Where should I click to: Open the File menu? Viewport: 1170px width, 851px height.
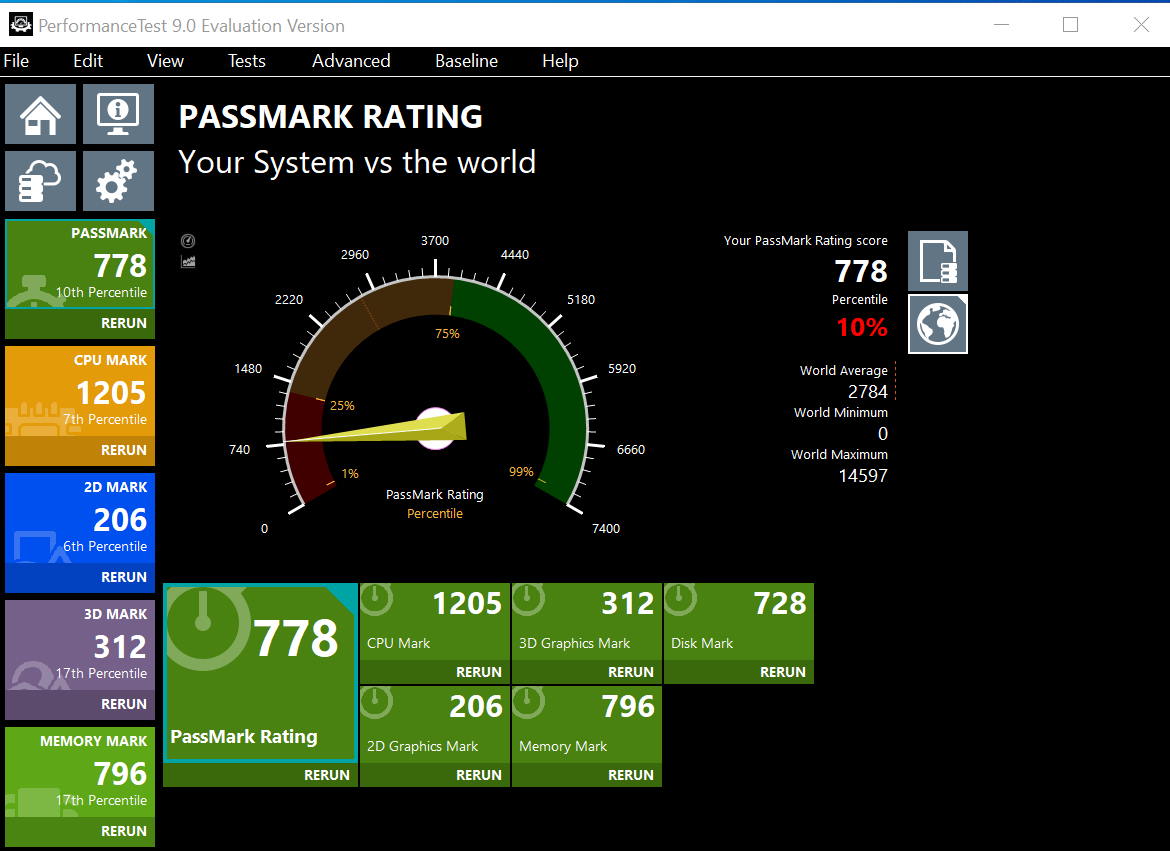(16, 60)
